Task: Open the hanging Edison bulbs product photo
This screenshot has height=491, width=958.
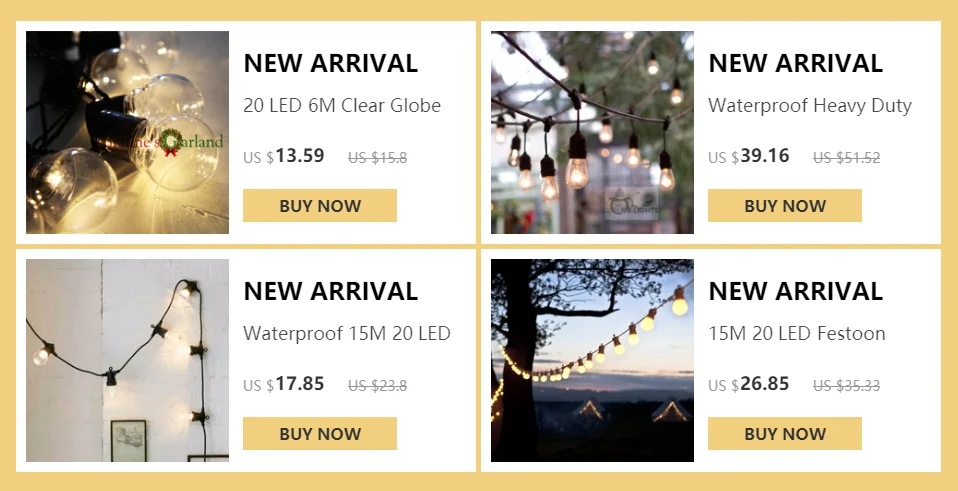Action: (592, 132)
